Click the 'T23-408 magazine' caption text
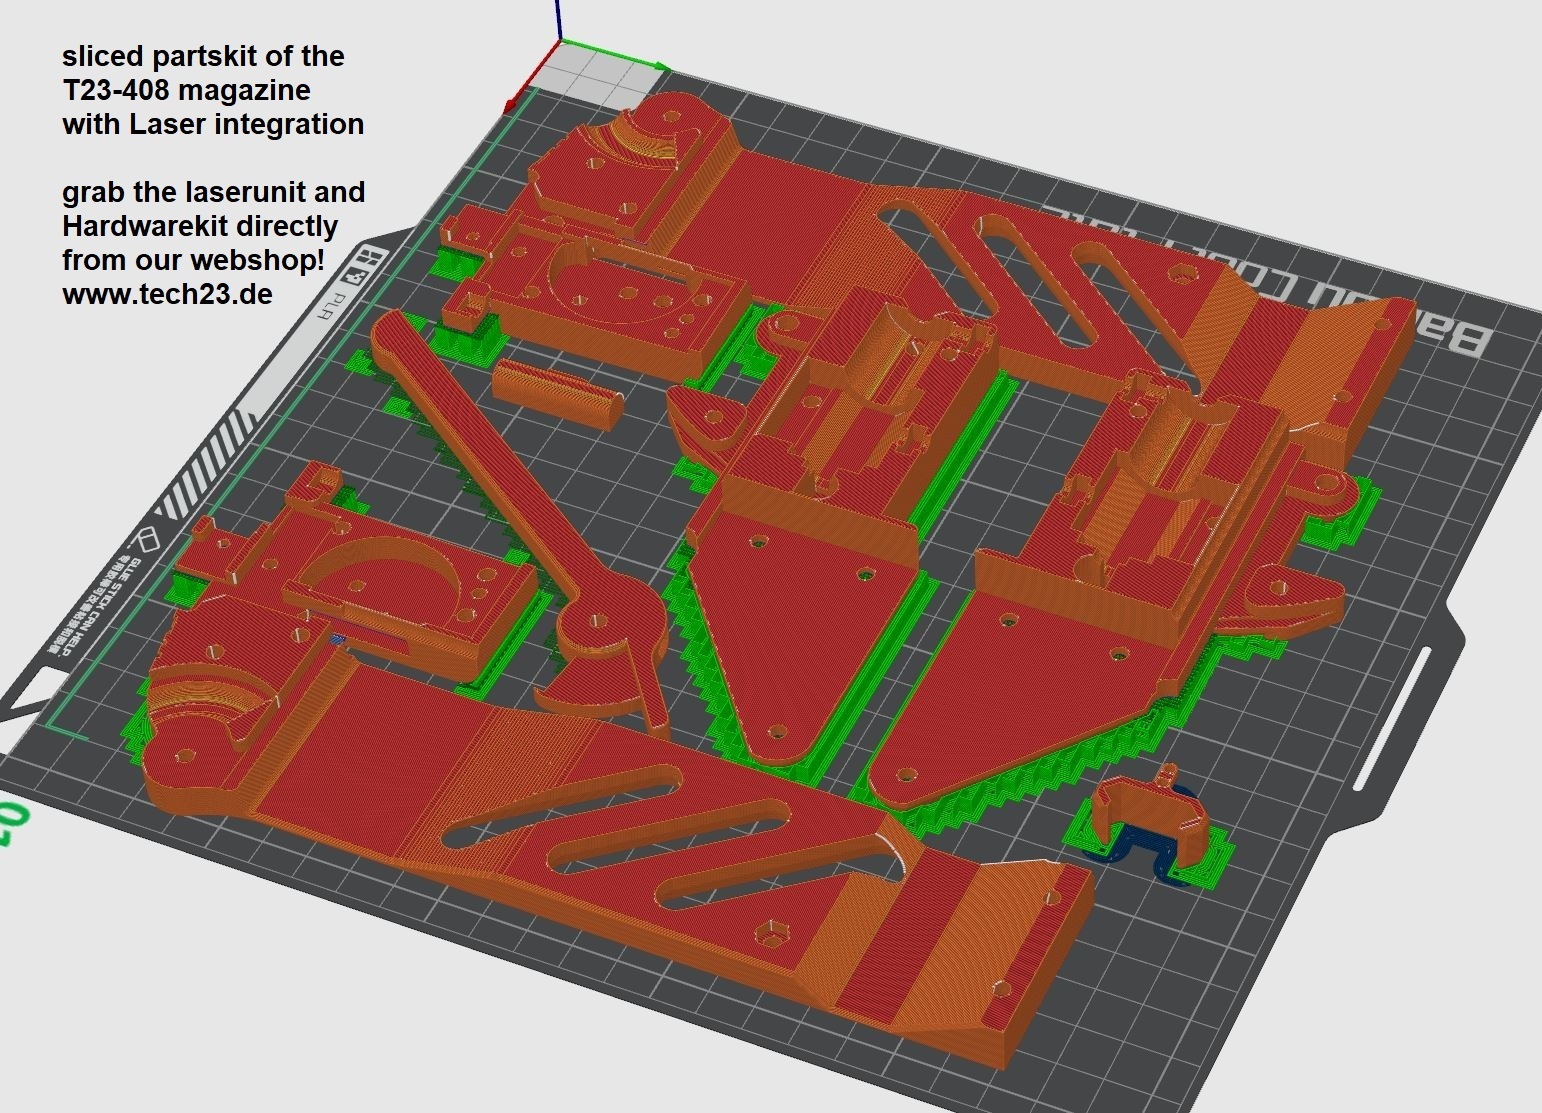This screenshot has height=1113, width=1542. tap(186, 90)
